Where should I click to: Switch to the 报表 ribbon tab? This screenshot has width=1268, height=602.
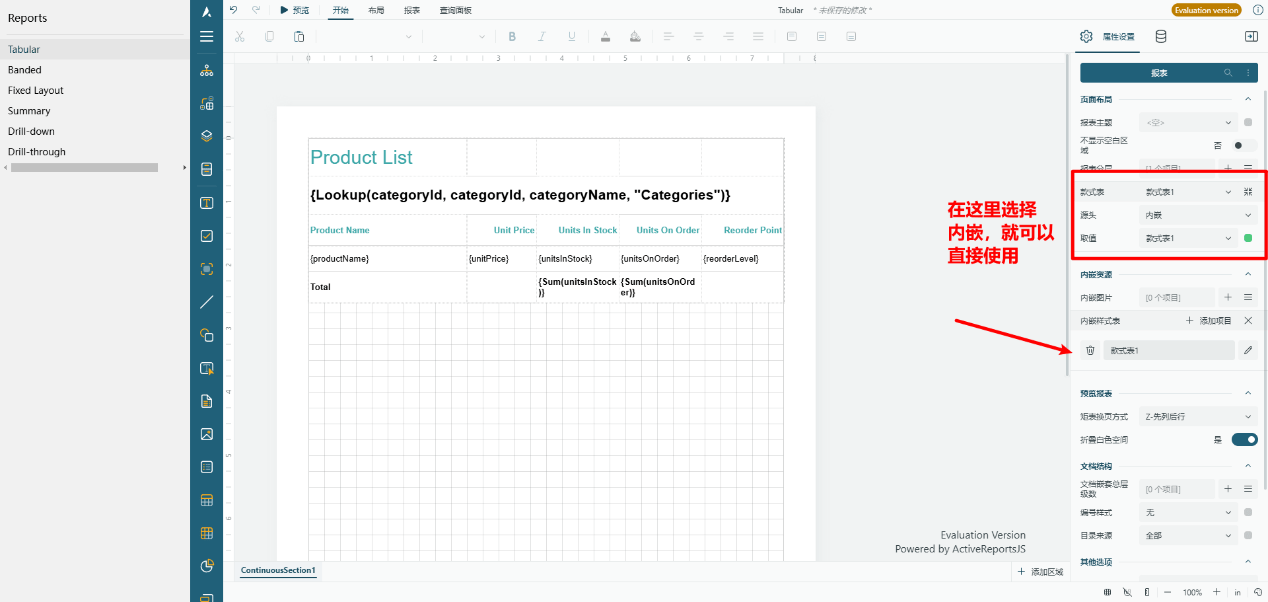pos(412,10)
